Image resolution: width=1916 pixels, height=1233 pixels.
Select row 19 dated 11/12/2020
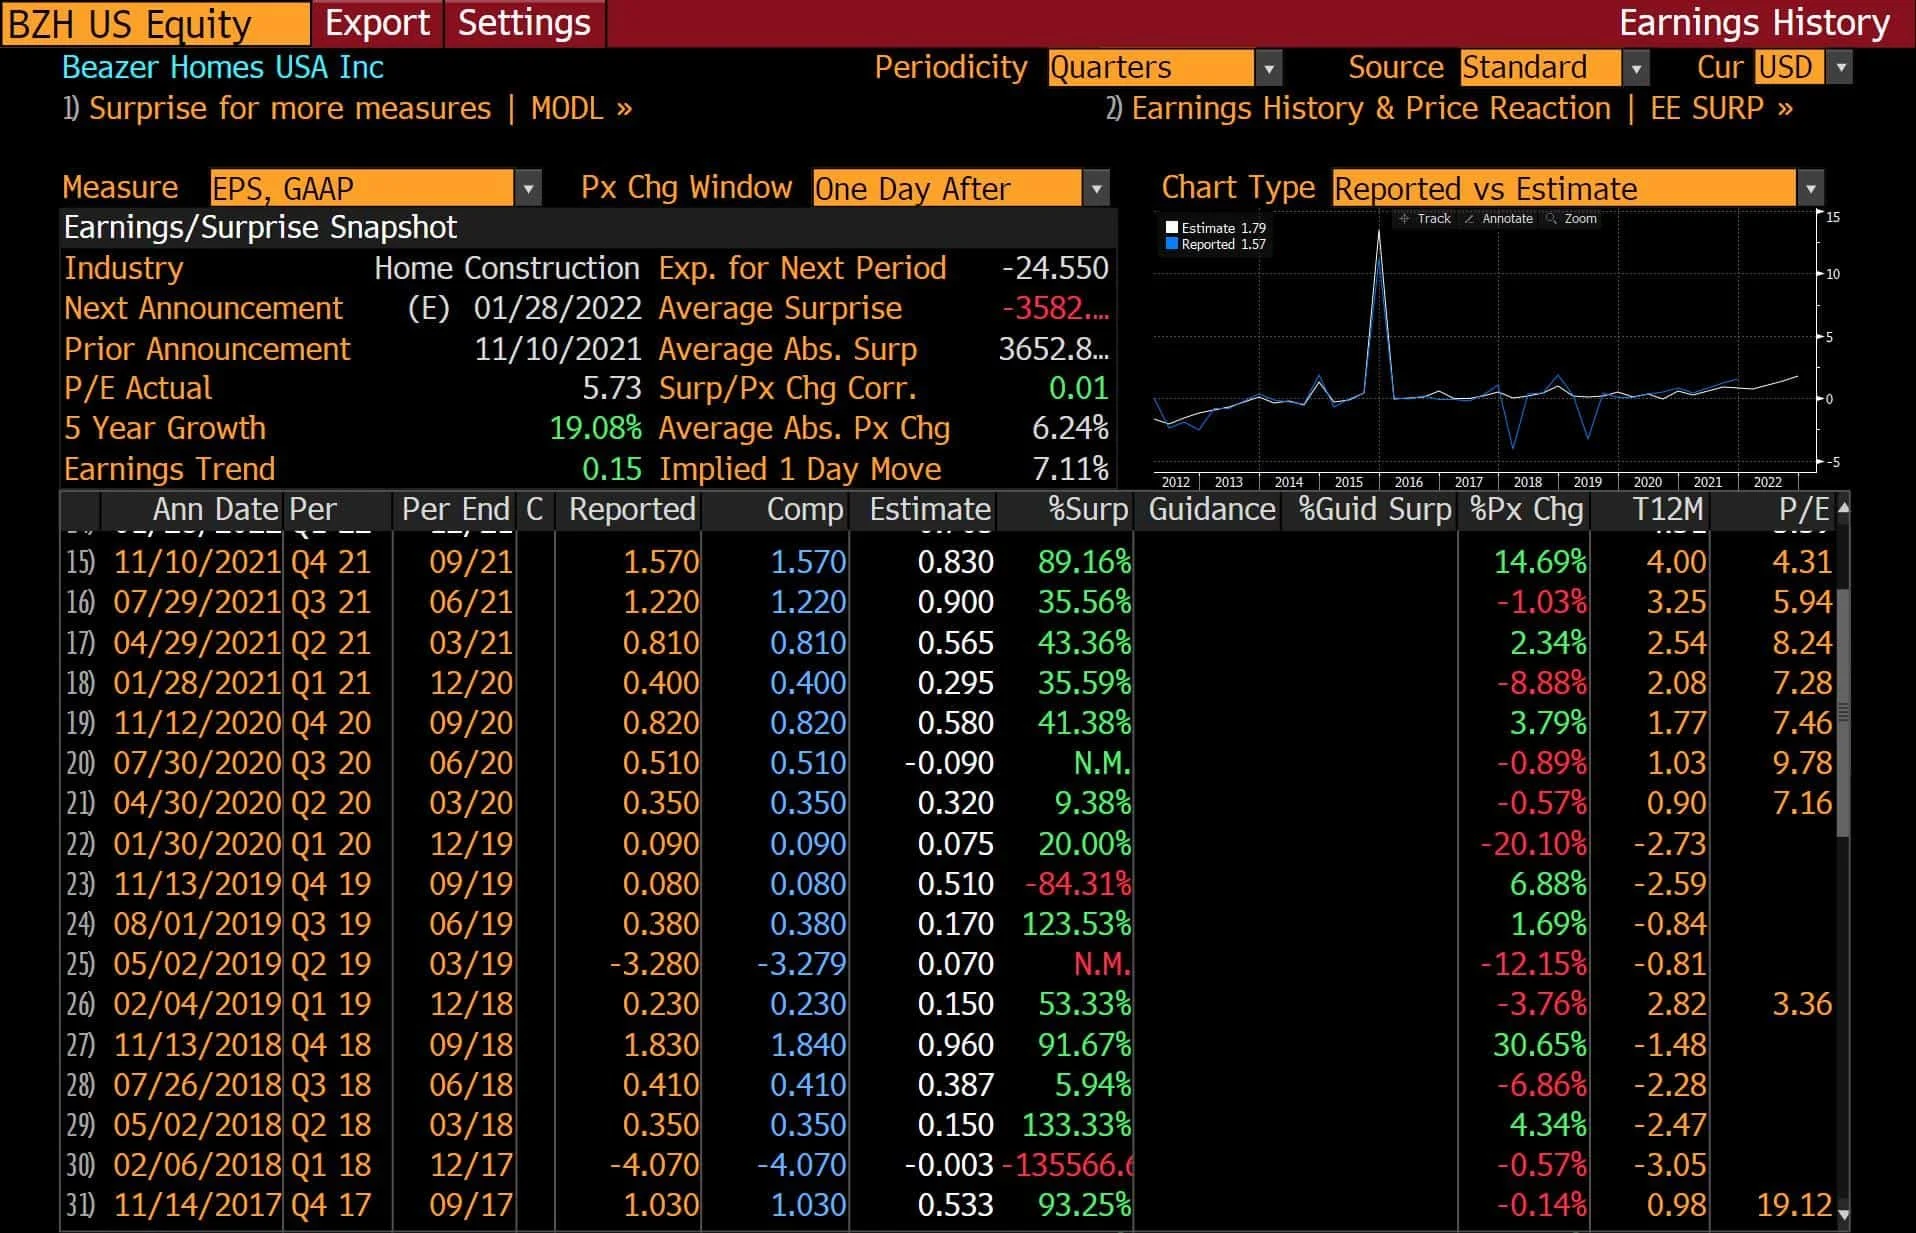tap(948, 723)
